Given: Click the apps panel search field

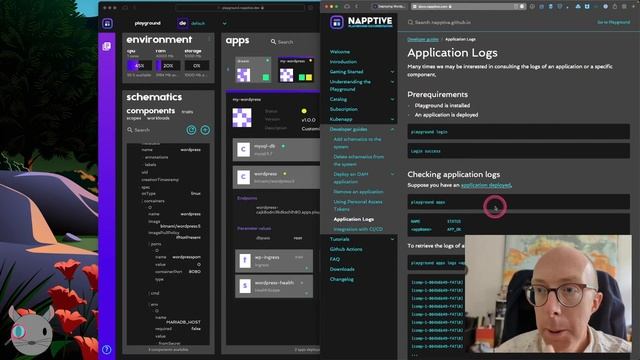Looking at the screenshot, I should coord(294,42).
